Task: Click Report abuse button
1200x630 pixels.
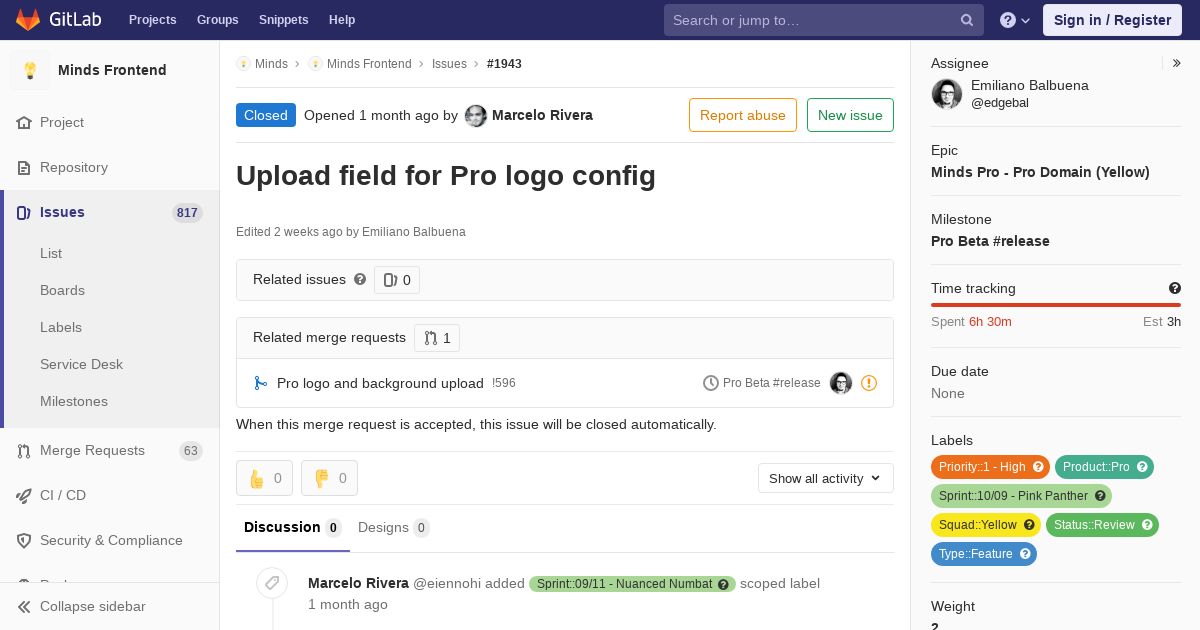Action: tap(743, 115)
